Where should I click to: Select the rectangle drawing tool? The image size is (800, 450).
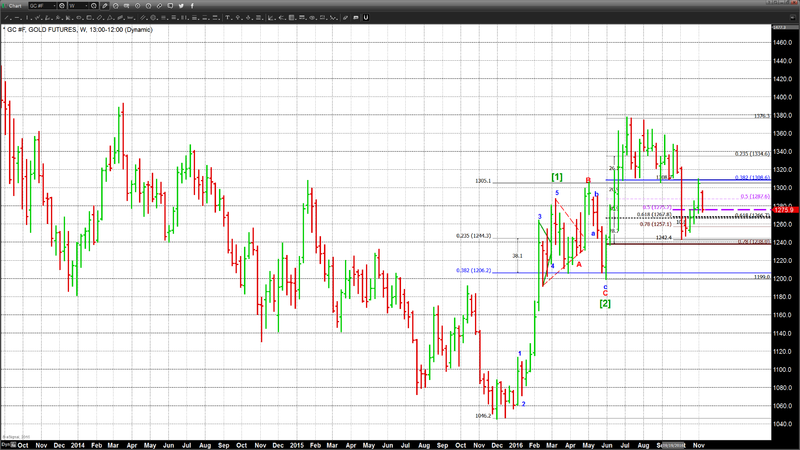point(89,17)
